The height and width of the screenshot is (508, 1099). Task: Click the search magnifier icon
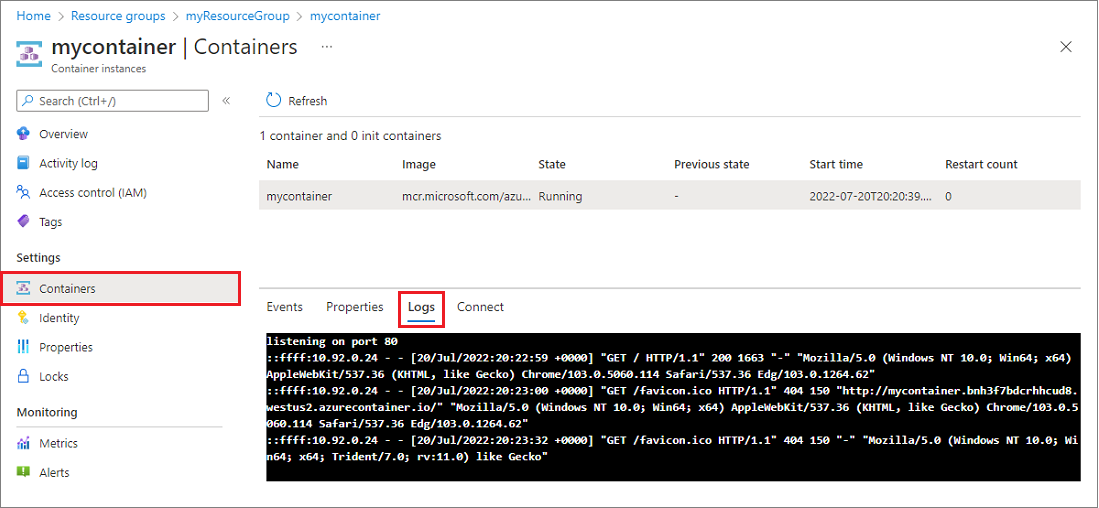point(28,101)
